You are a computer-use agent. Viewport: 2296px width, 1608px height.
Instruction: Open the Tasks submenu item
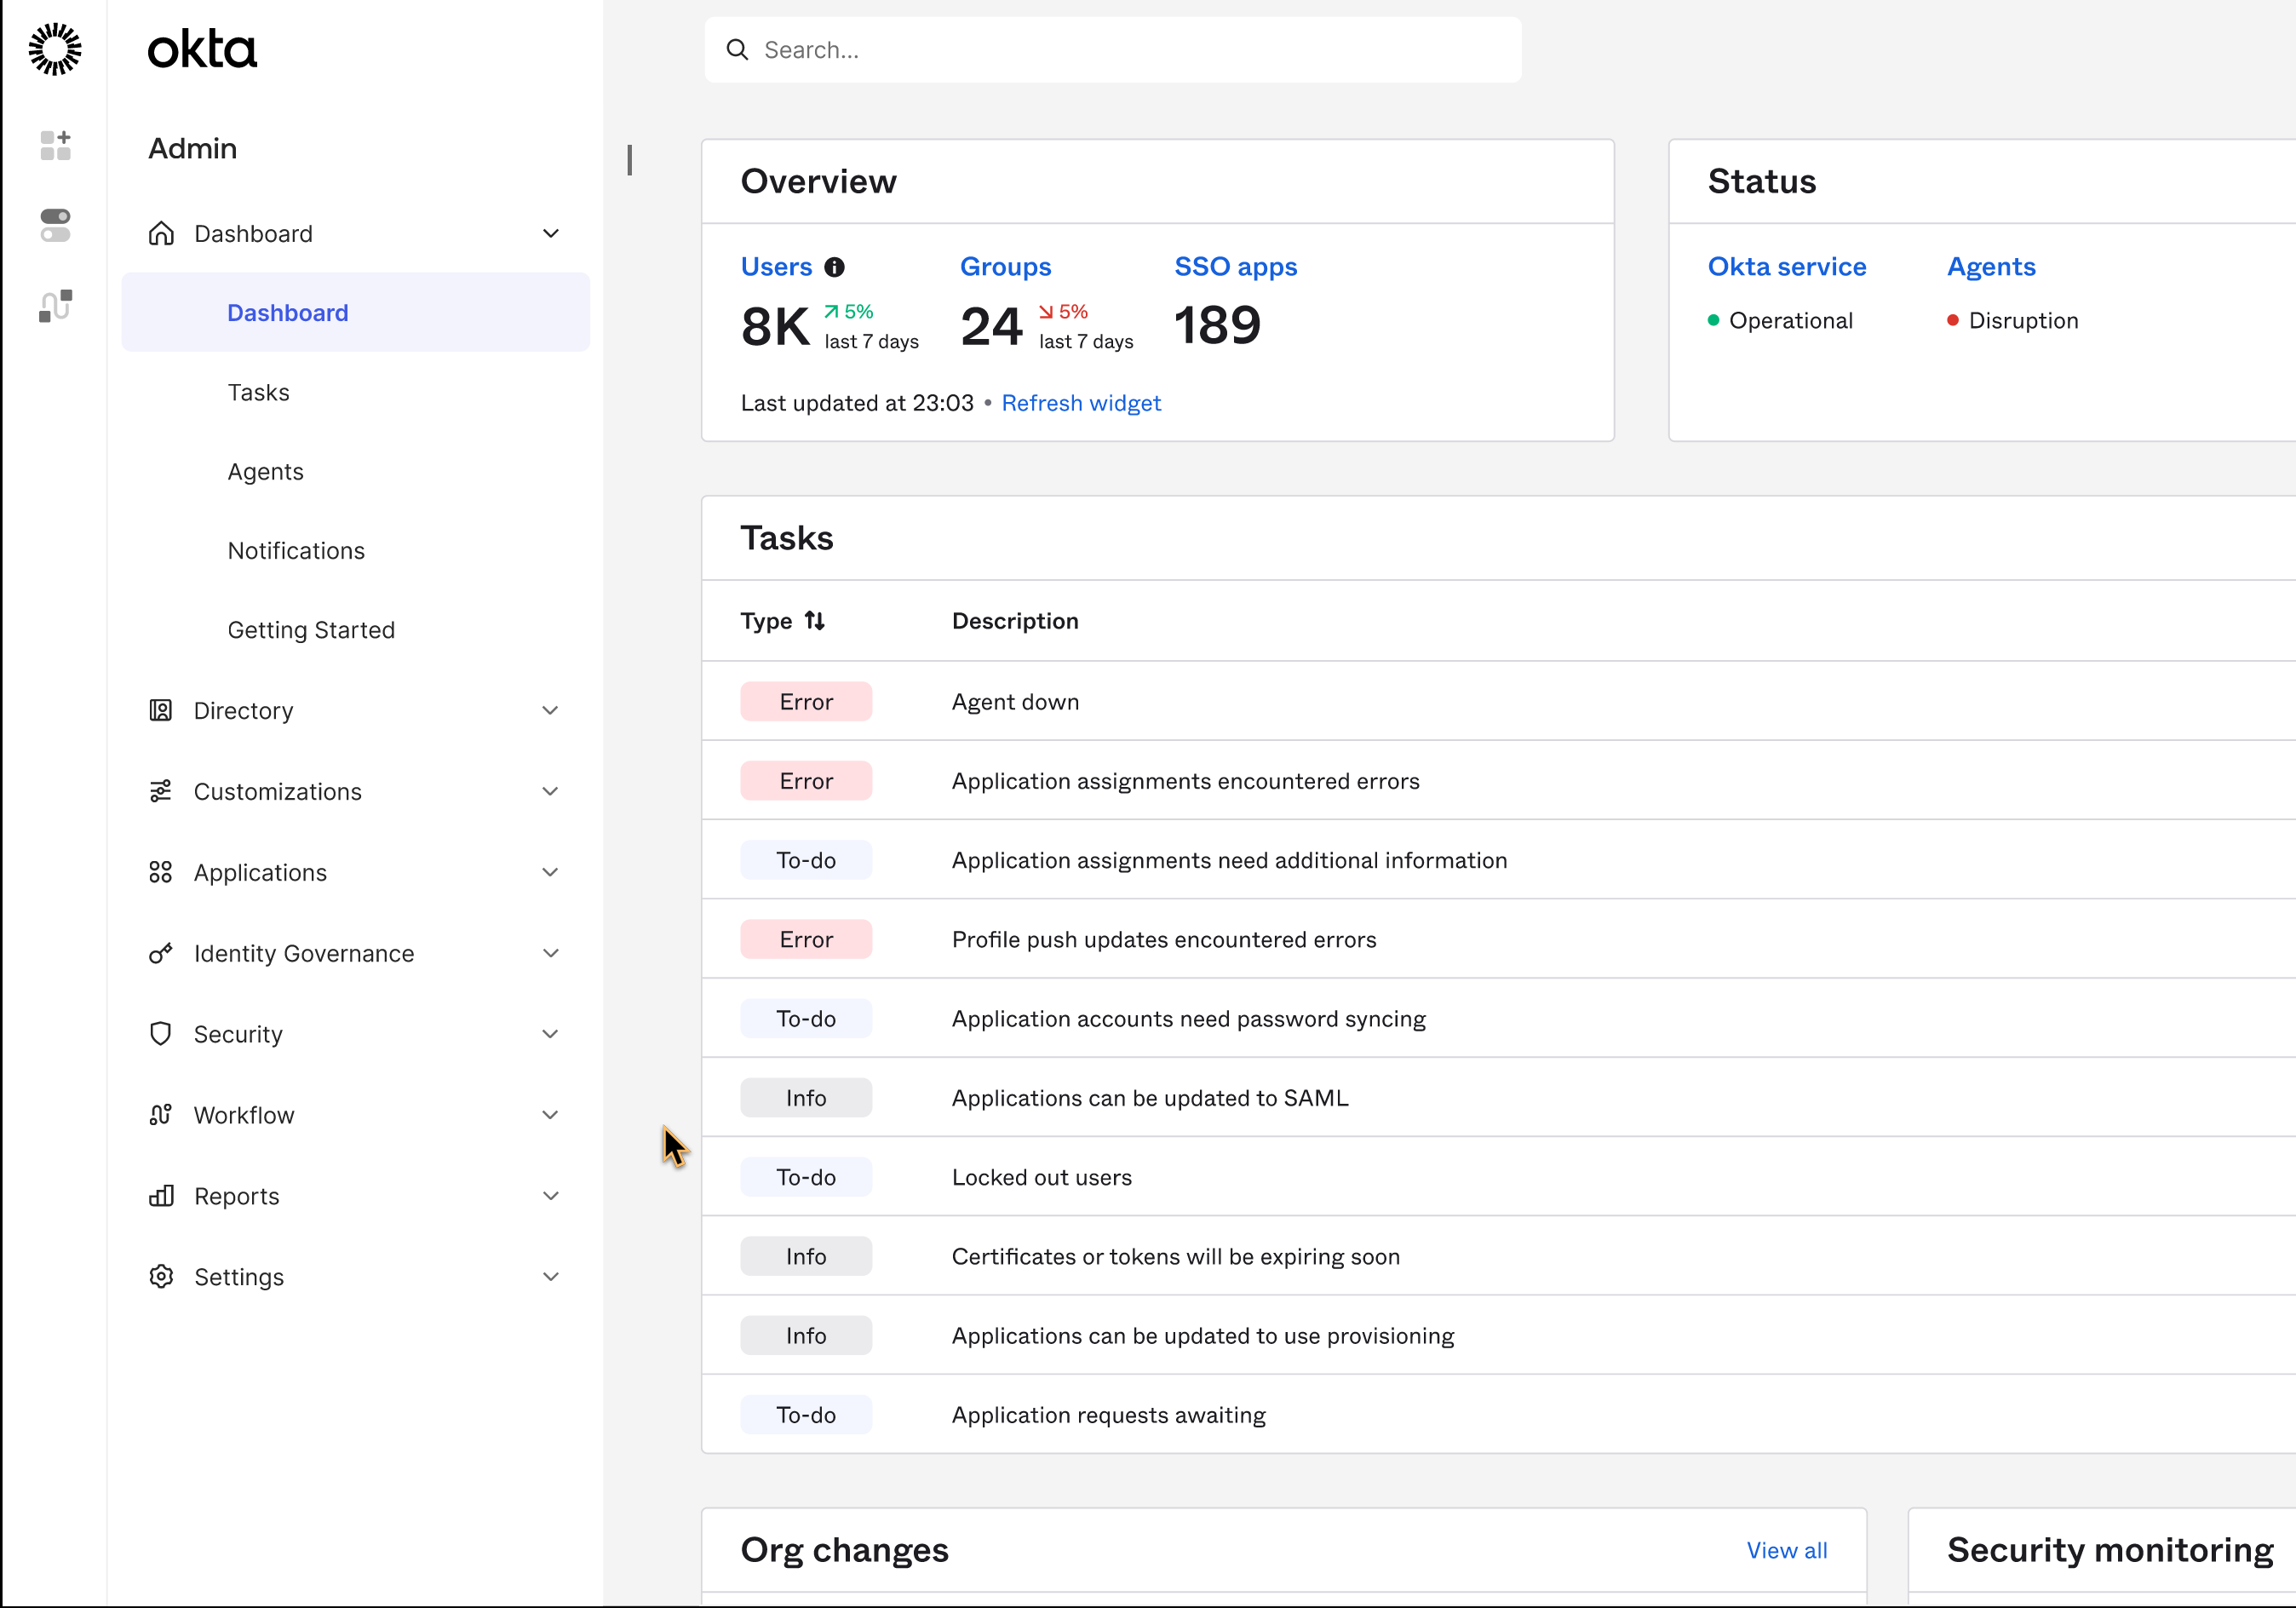tap(258, 392)
